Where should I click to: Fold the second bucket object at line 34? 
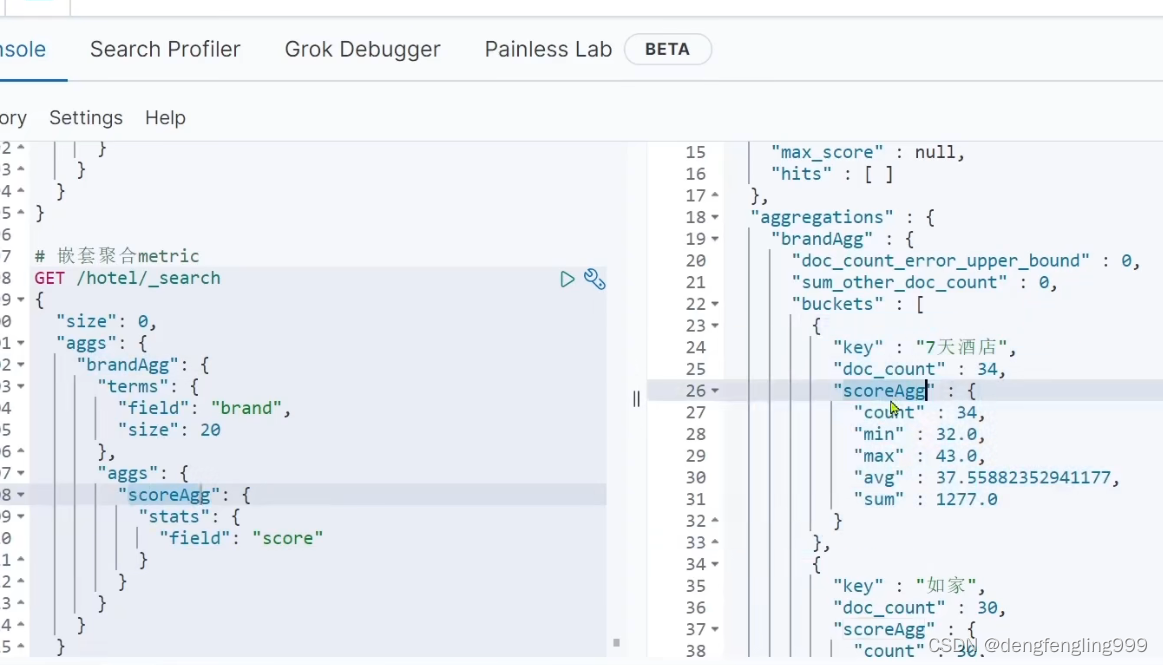click(x=715, y=565)
